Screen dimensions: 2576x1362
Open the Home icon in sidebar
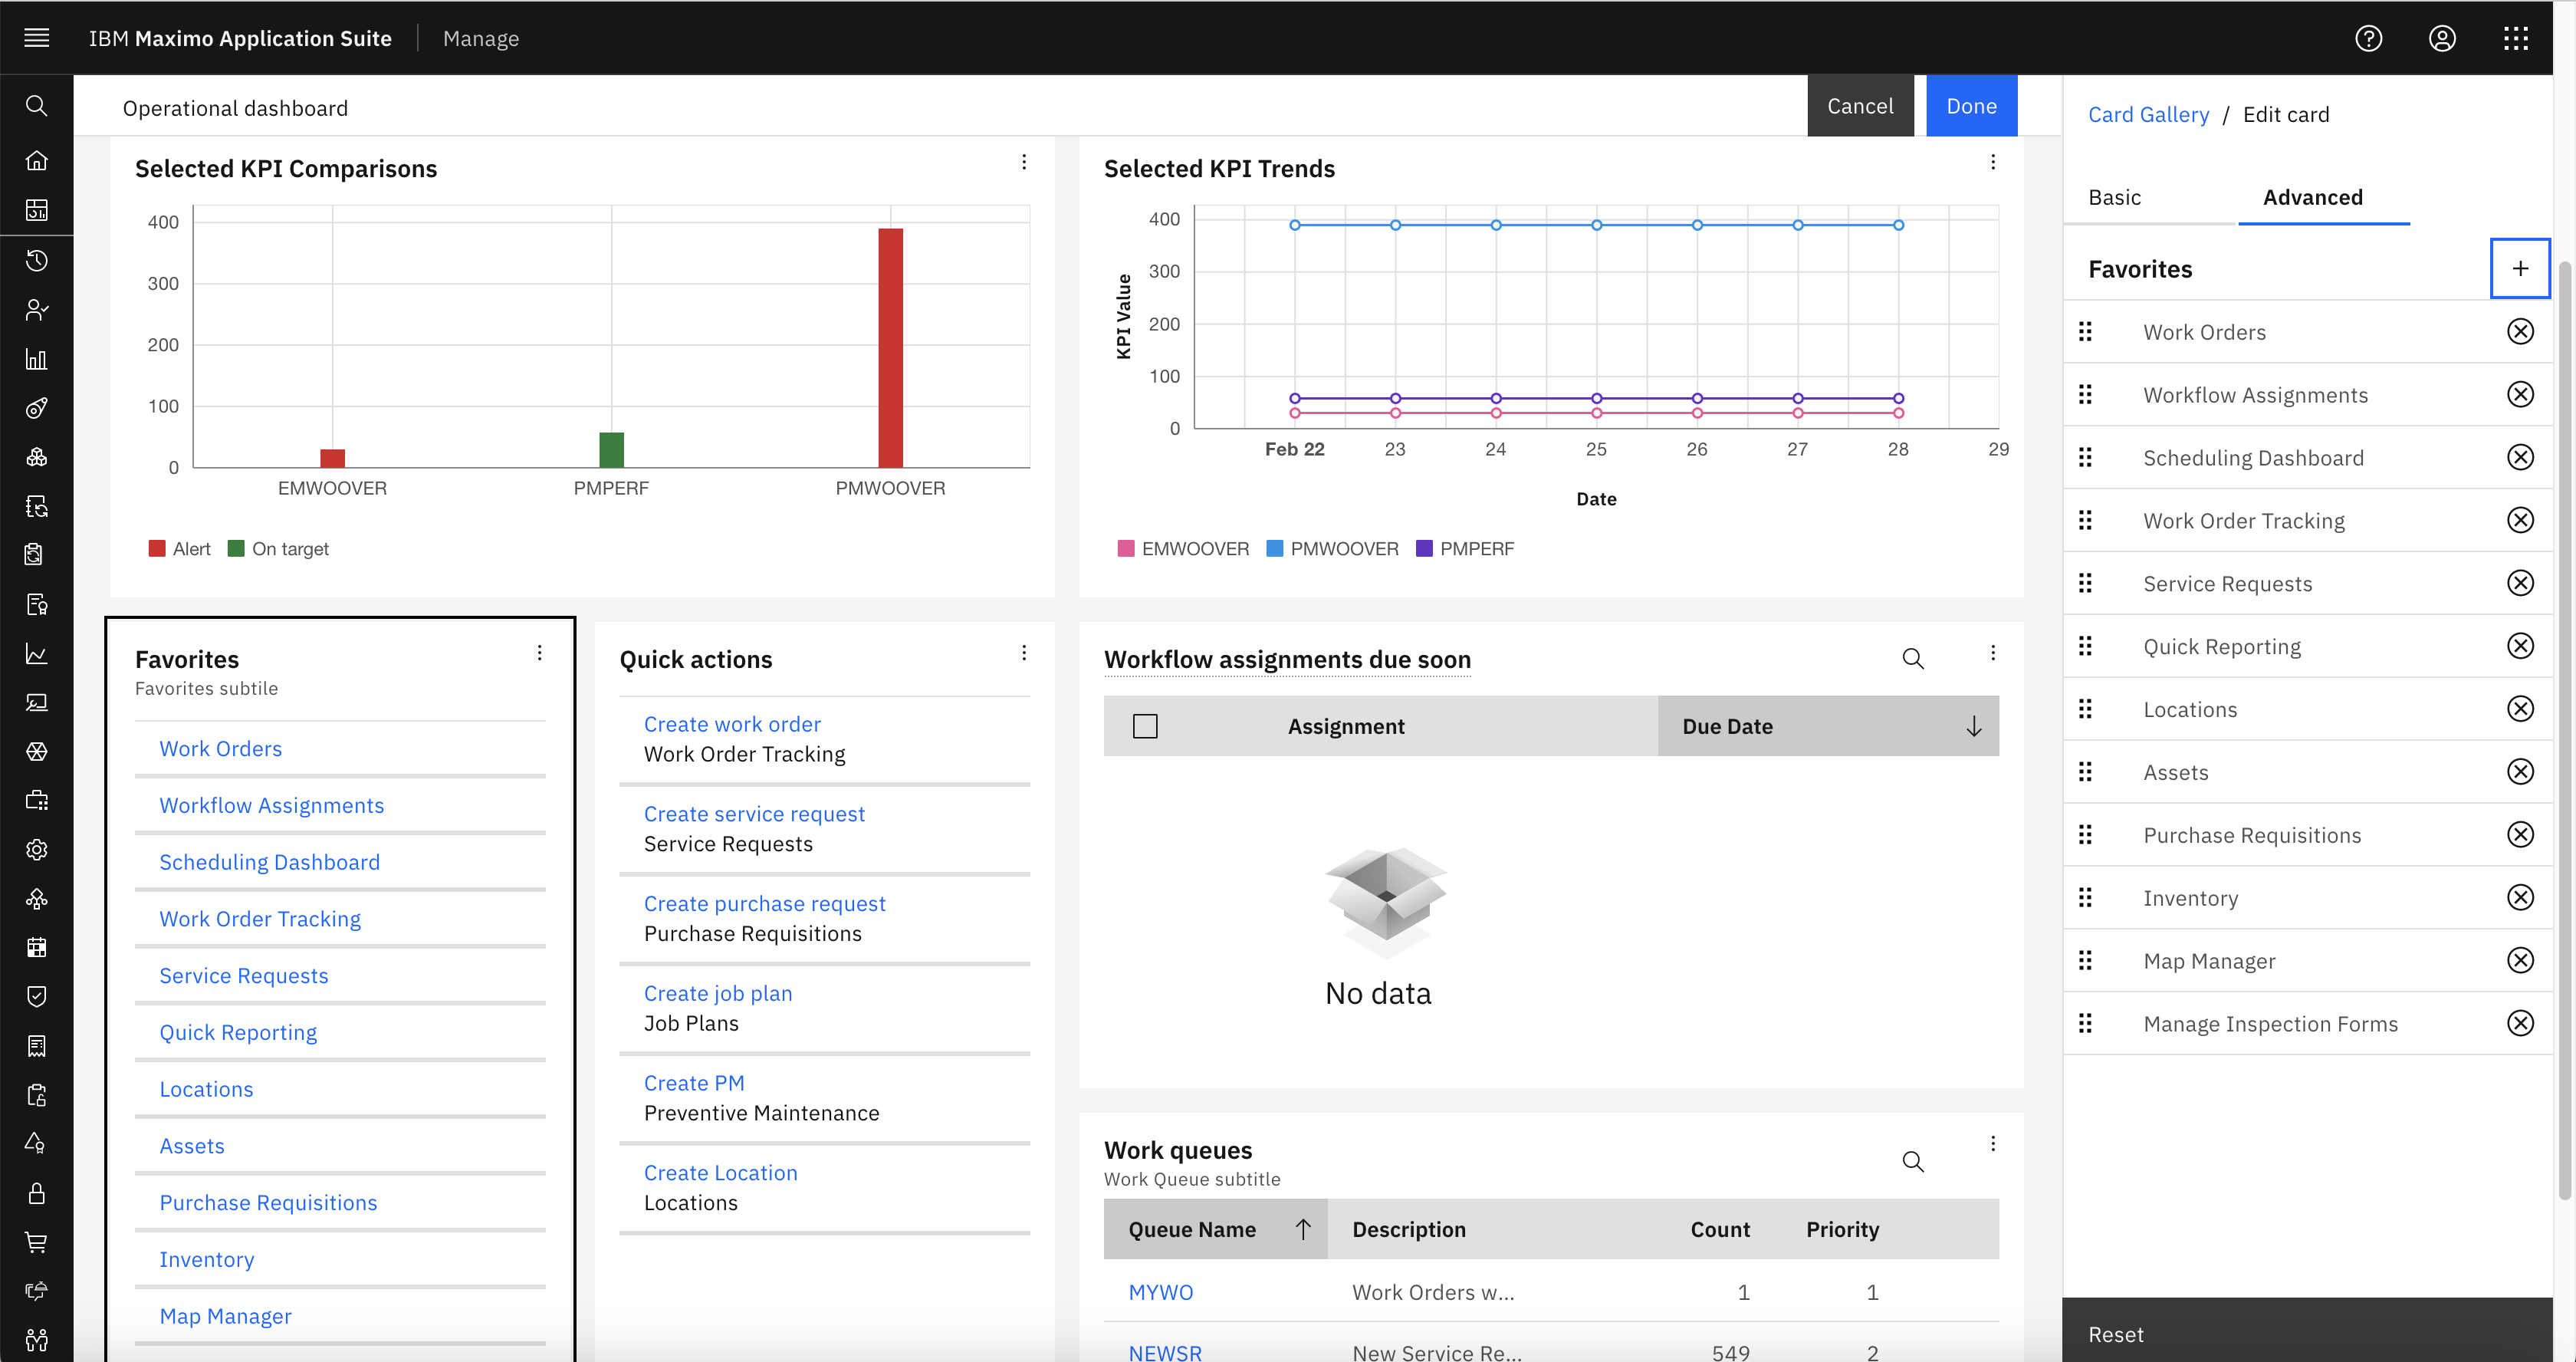click(x=37, y=160)
